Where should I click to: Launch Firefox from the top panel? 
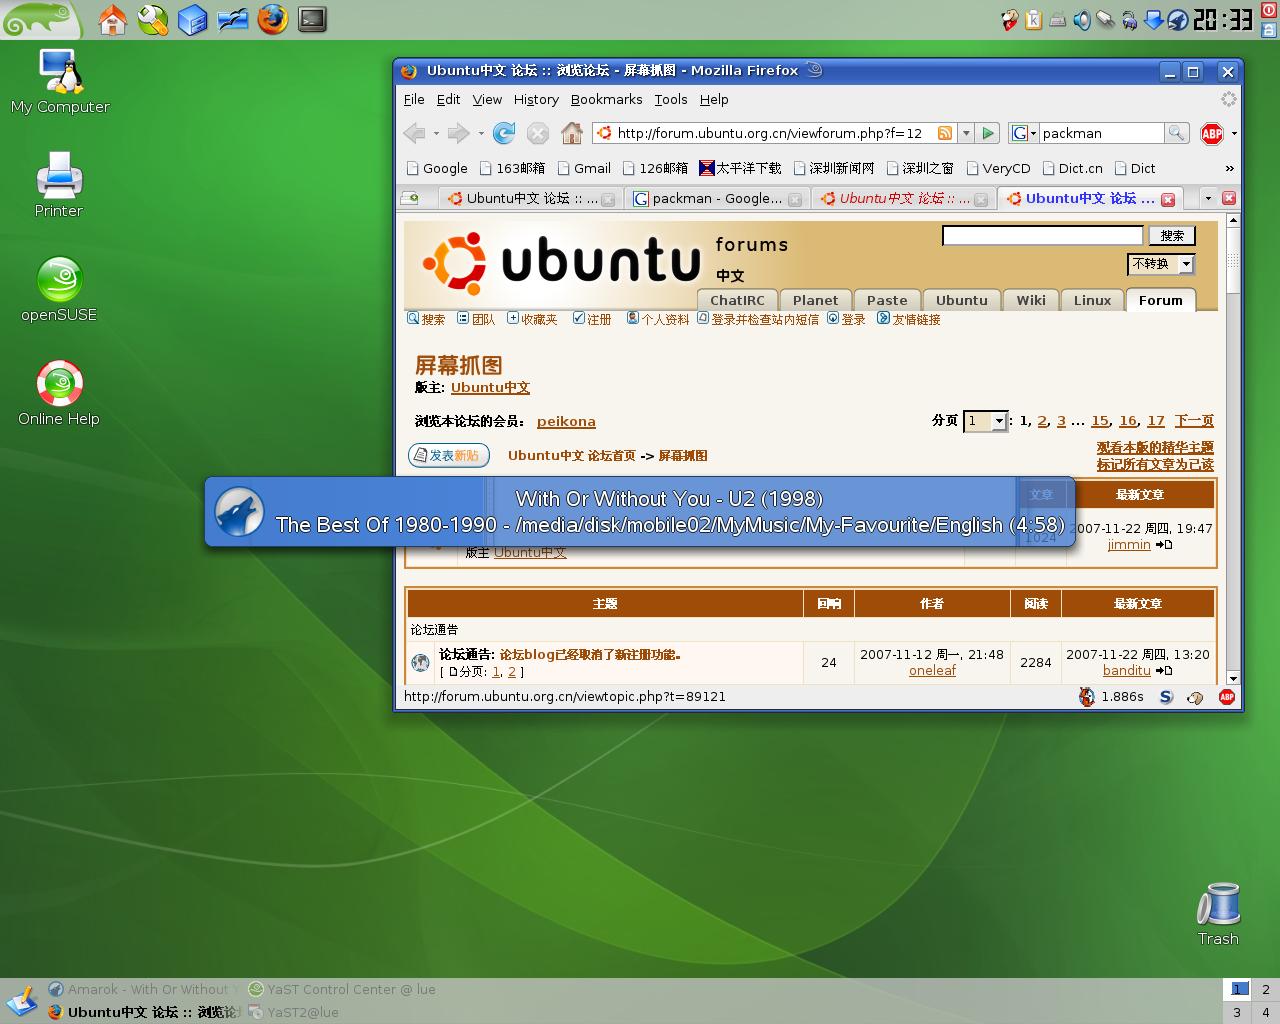coord(272,19)
